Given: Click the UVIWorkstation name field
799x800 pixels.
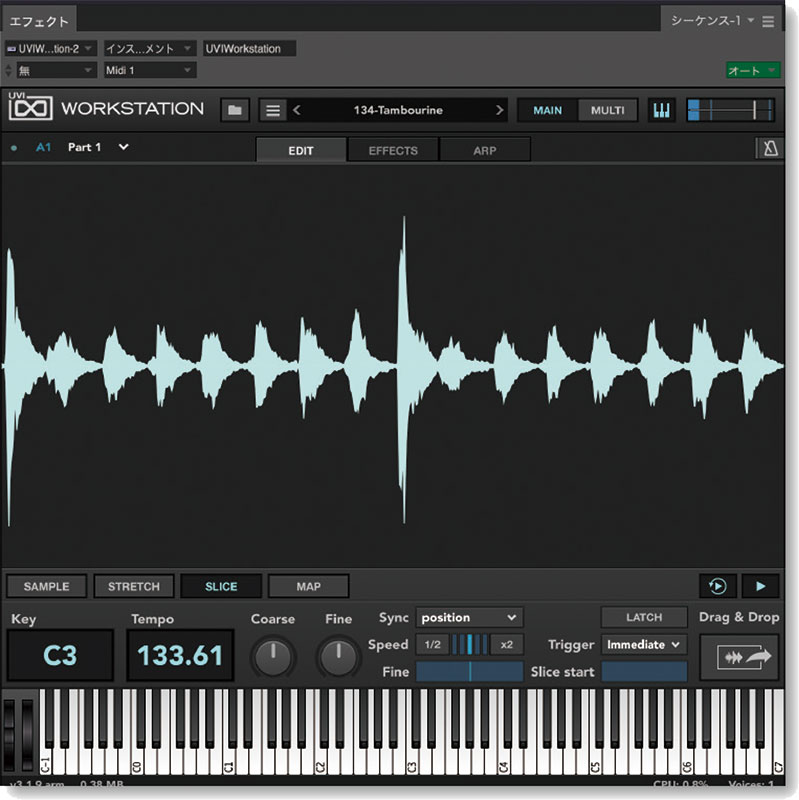Looking at the screenshot, I should pos(249,49).
